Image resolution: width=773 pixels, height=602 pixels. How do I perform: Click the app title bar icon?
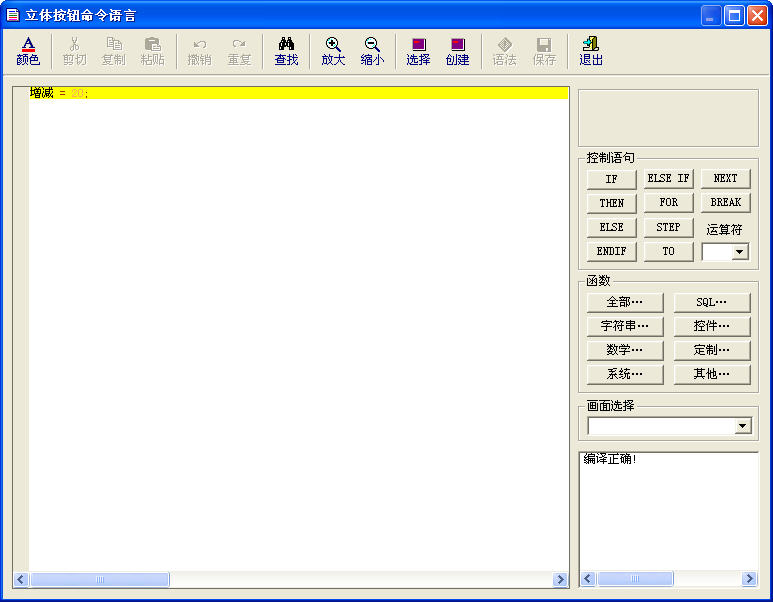coord(13,15)
